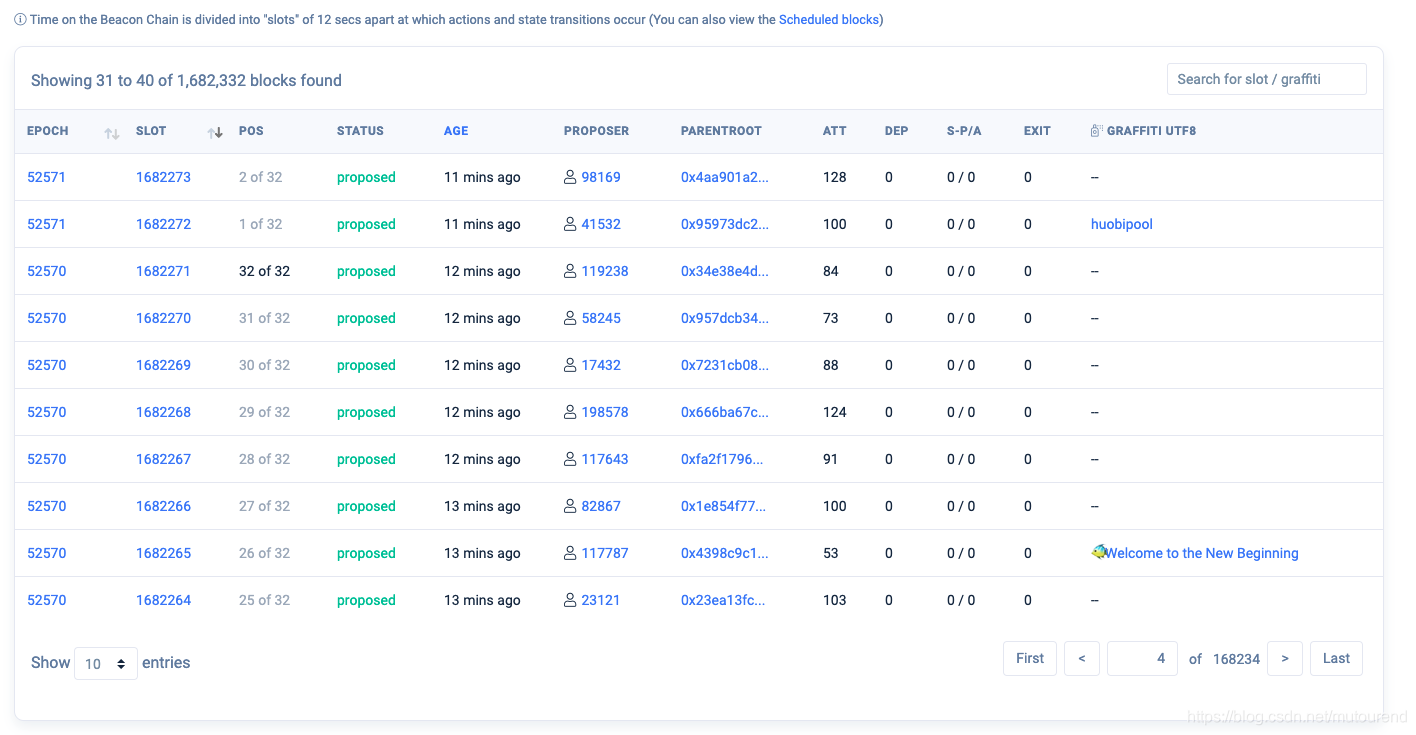
Task: Open slot 1682265
Action: coord(163,553)
